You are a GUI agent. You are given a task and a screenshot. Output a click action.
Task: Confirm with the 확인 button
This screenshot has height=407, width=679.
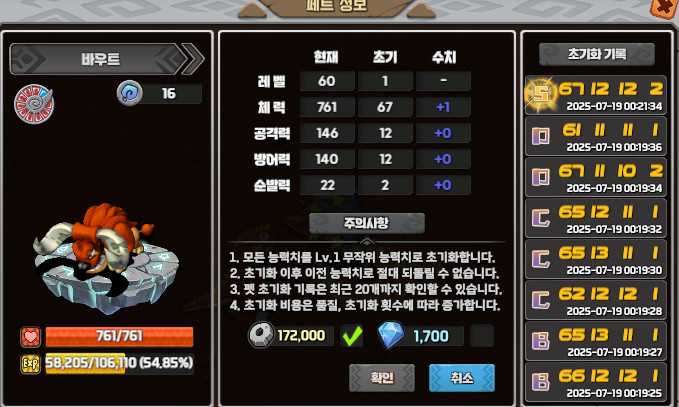click(382, 378)
